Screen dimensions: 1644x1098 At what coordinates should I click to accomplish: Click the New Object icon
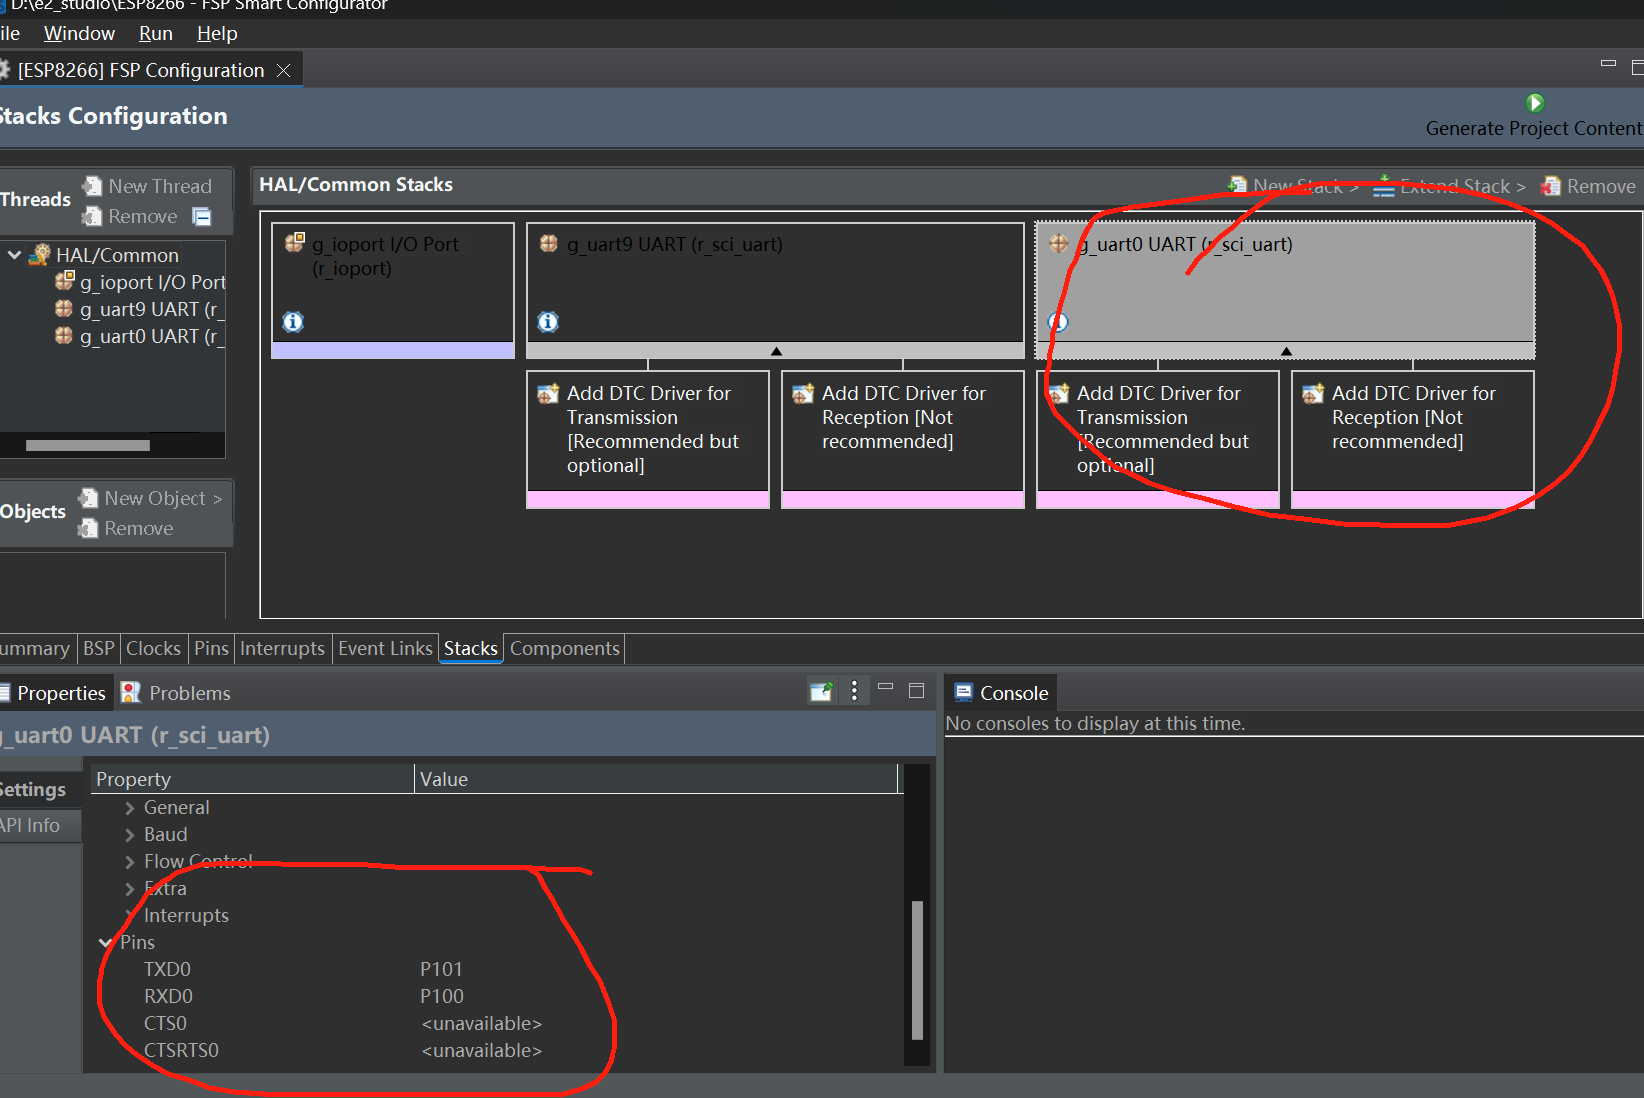click(x=89, y=498)
